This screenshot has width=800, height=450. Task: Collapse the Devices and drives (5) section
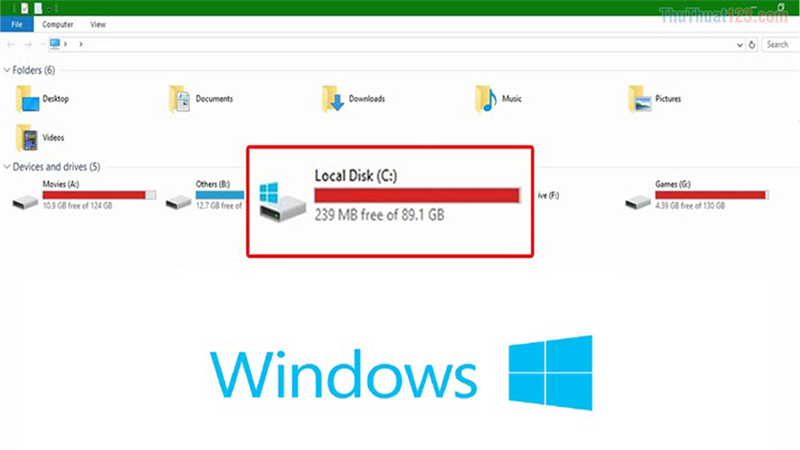click(x=7, y=167)
